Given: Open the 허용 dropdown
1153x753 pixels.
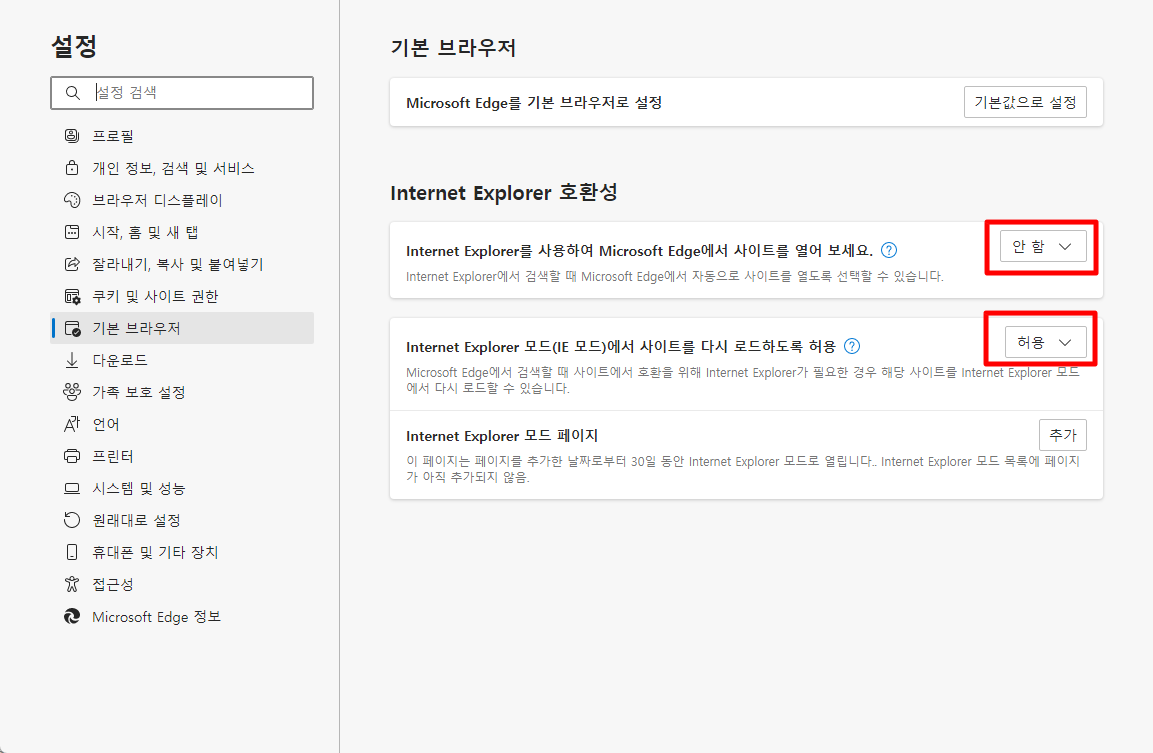Looking at the screenshot, I should [x=1046, y=343].
